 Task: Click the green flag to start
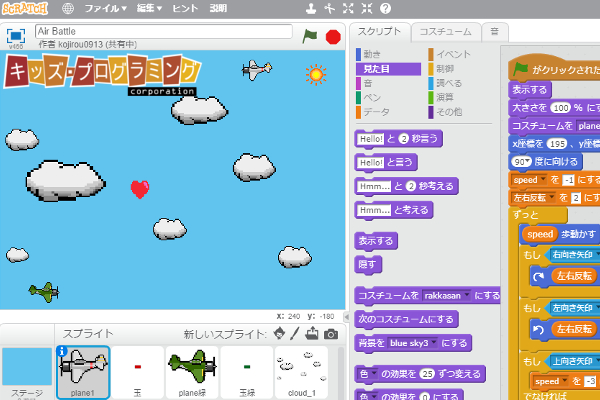(310, 35)
